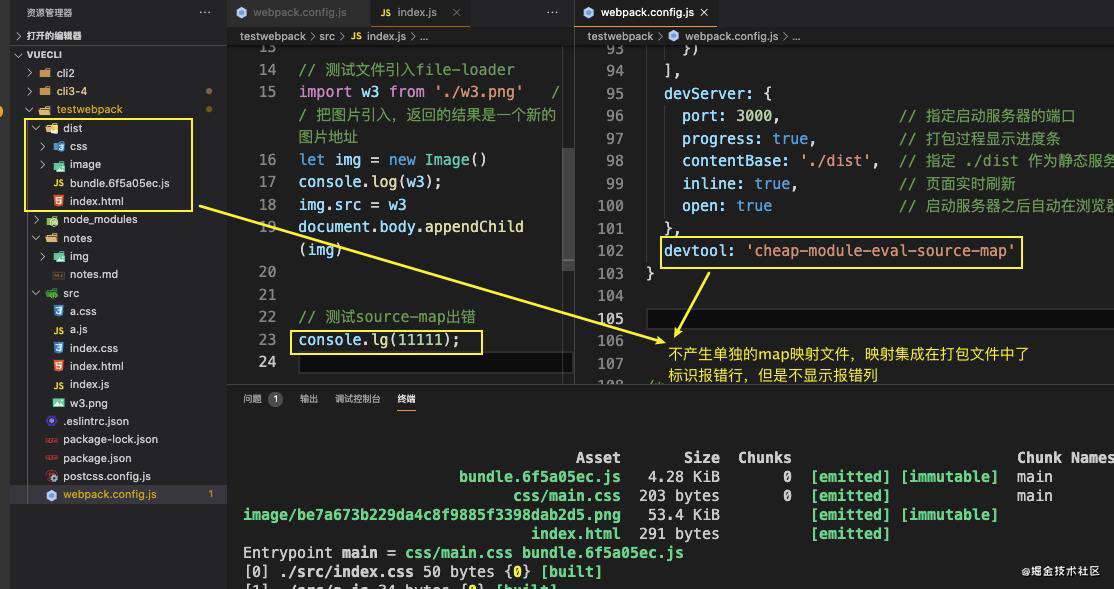Click the testwebpack breadcrumb in the right editor
This screenshot has height=589, width=1114.
click(x=620, y=36)
